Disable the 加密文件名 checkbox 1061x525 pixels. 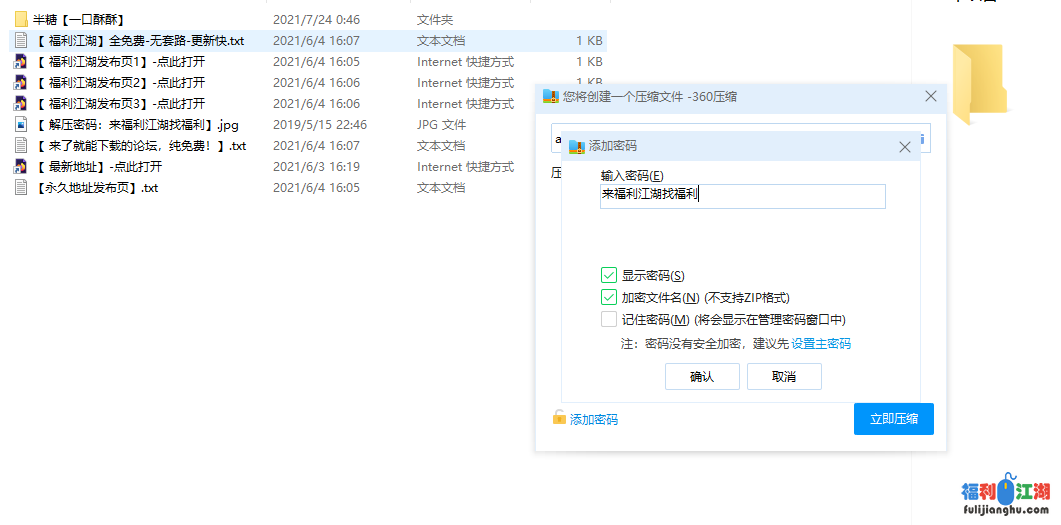click(x=609, y=297)
